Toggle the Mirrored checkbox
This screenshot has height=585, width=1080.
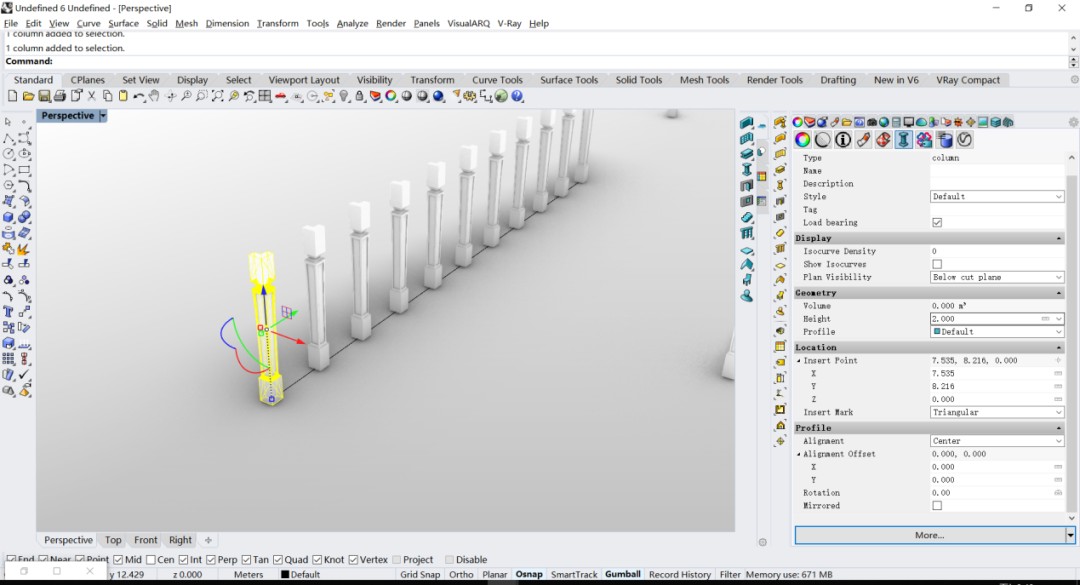point(937,506)
